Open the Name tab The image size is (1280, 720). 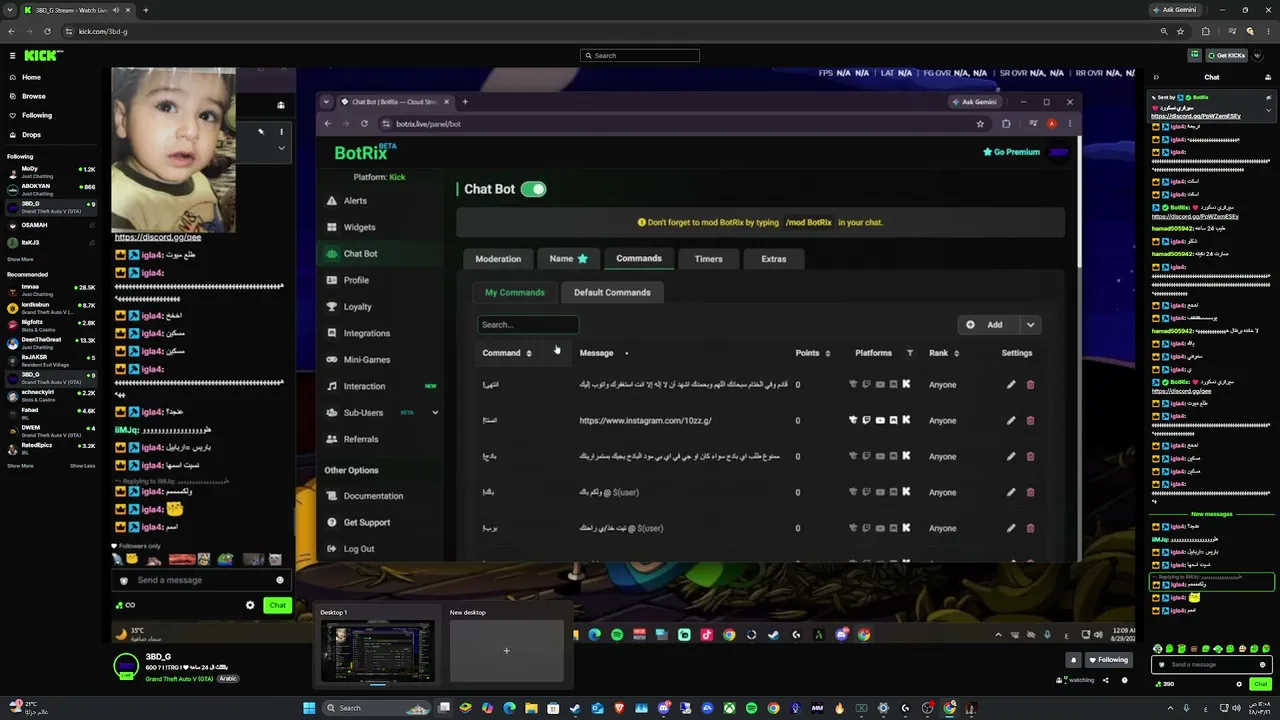(568, 259)
